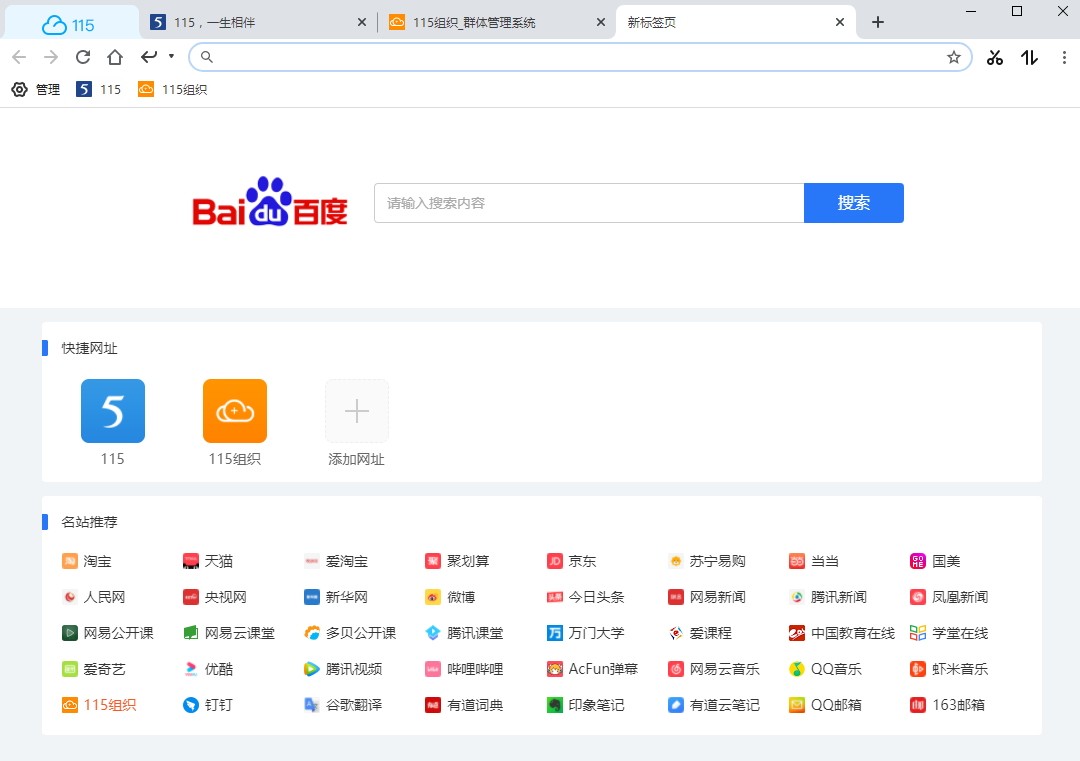1080x761 pixels.
Task: Open the 凤凰新闻 link
Action: tap(949, 597)
